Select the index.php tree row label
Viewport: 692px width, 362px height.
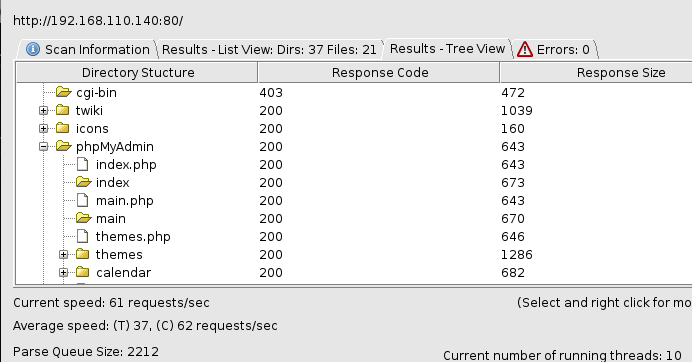point(126,165)
